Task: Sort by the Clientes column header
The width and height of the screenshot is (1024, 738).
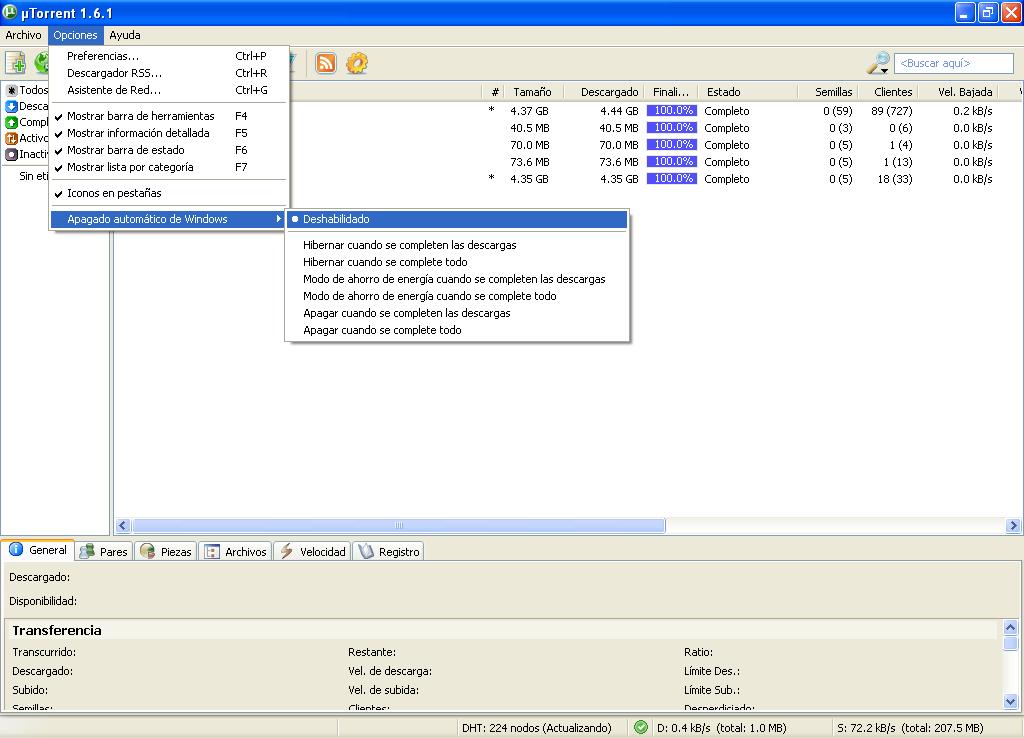Action: tap(887, 92)
